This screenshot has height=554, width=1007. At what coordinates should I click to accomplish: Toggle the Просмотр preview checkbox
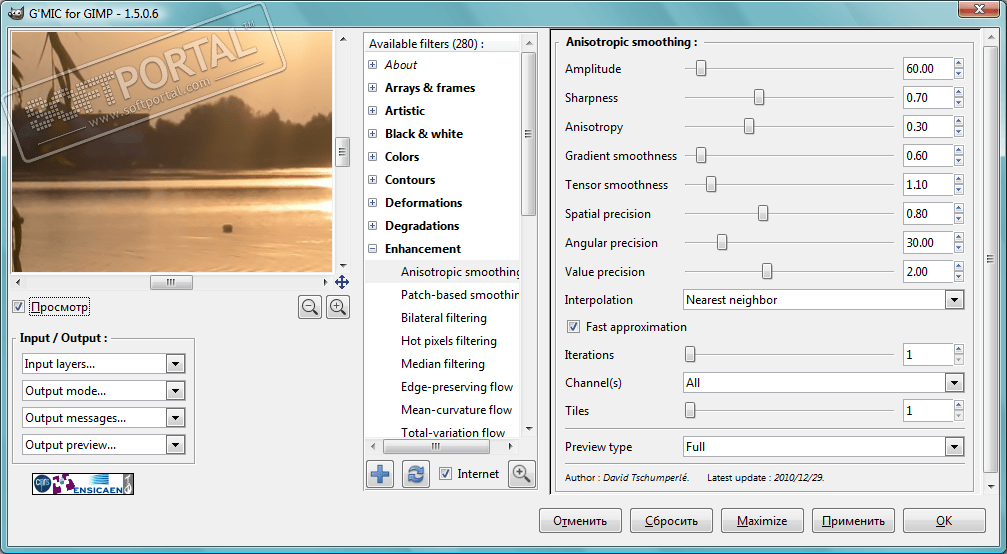click(x=19, y=307)
